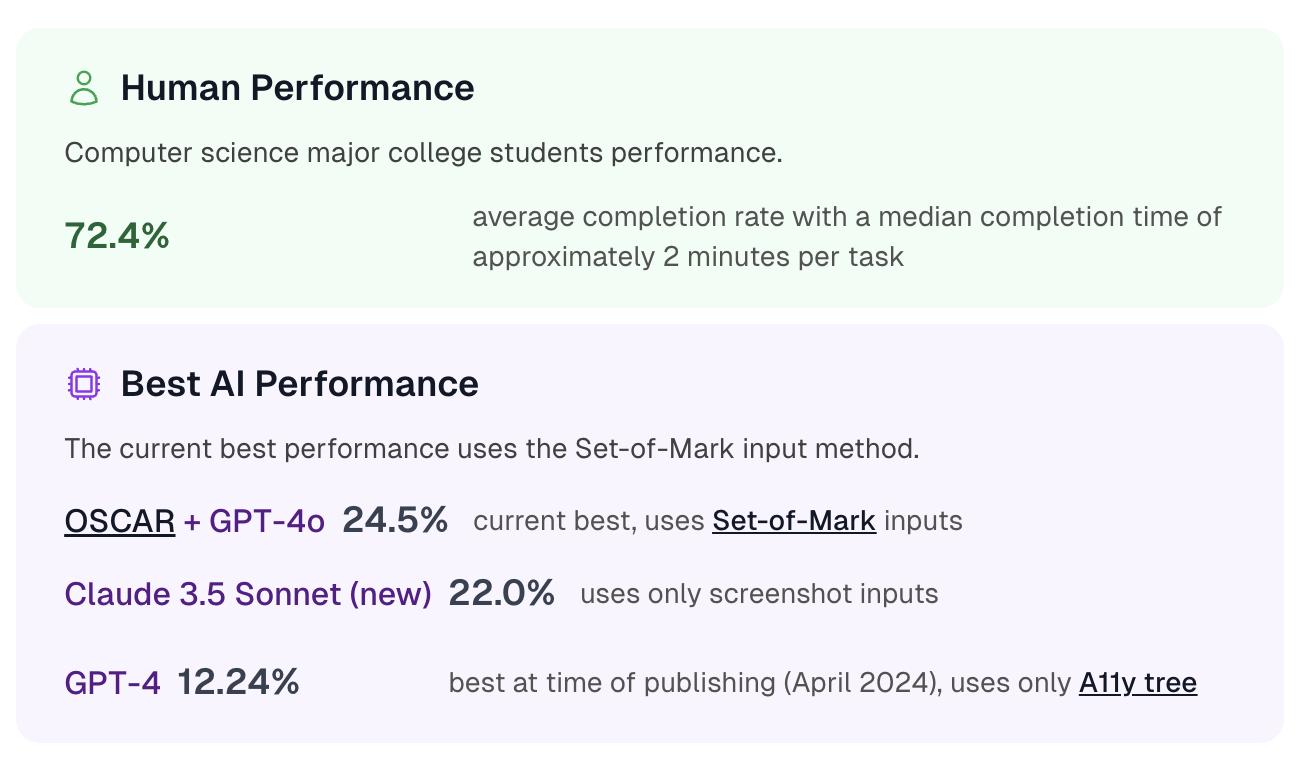The width and height of the screenshot is (1308, 764).
Task: Open the OSCAR link
Action: coord(120,521)
